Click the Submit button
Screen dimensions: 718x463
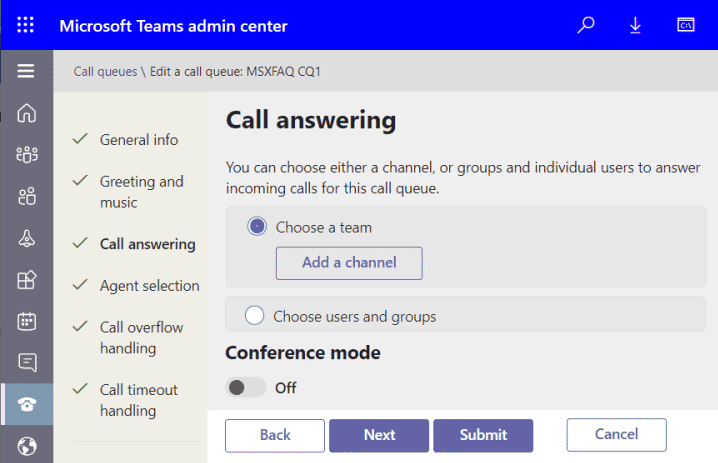click(483, 435)
